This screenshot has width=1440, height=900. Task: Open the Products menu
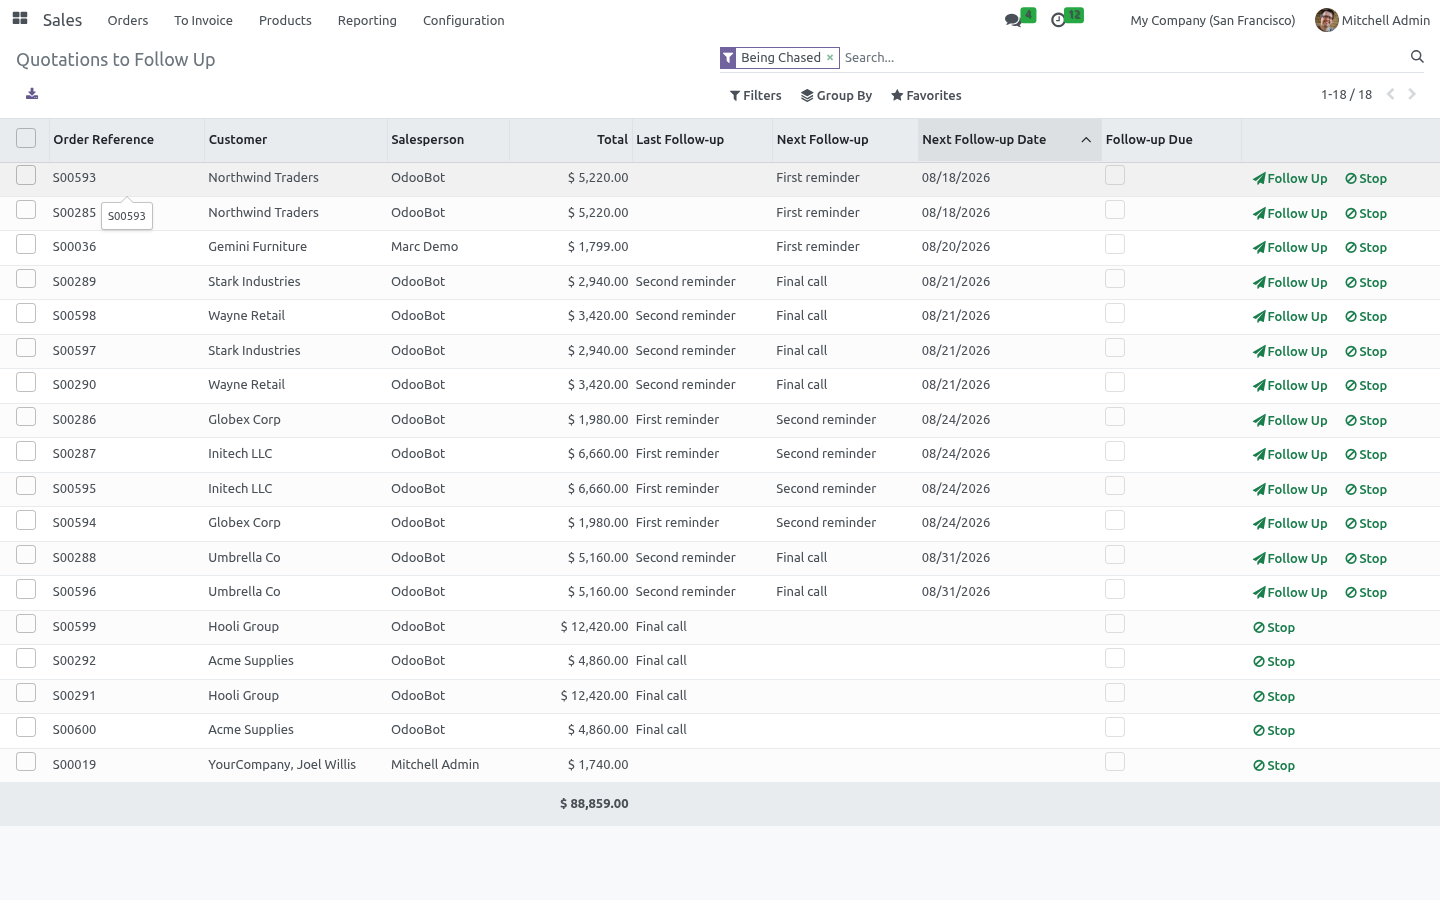pyautogui.click(x=285, y=20)
